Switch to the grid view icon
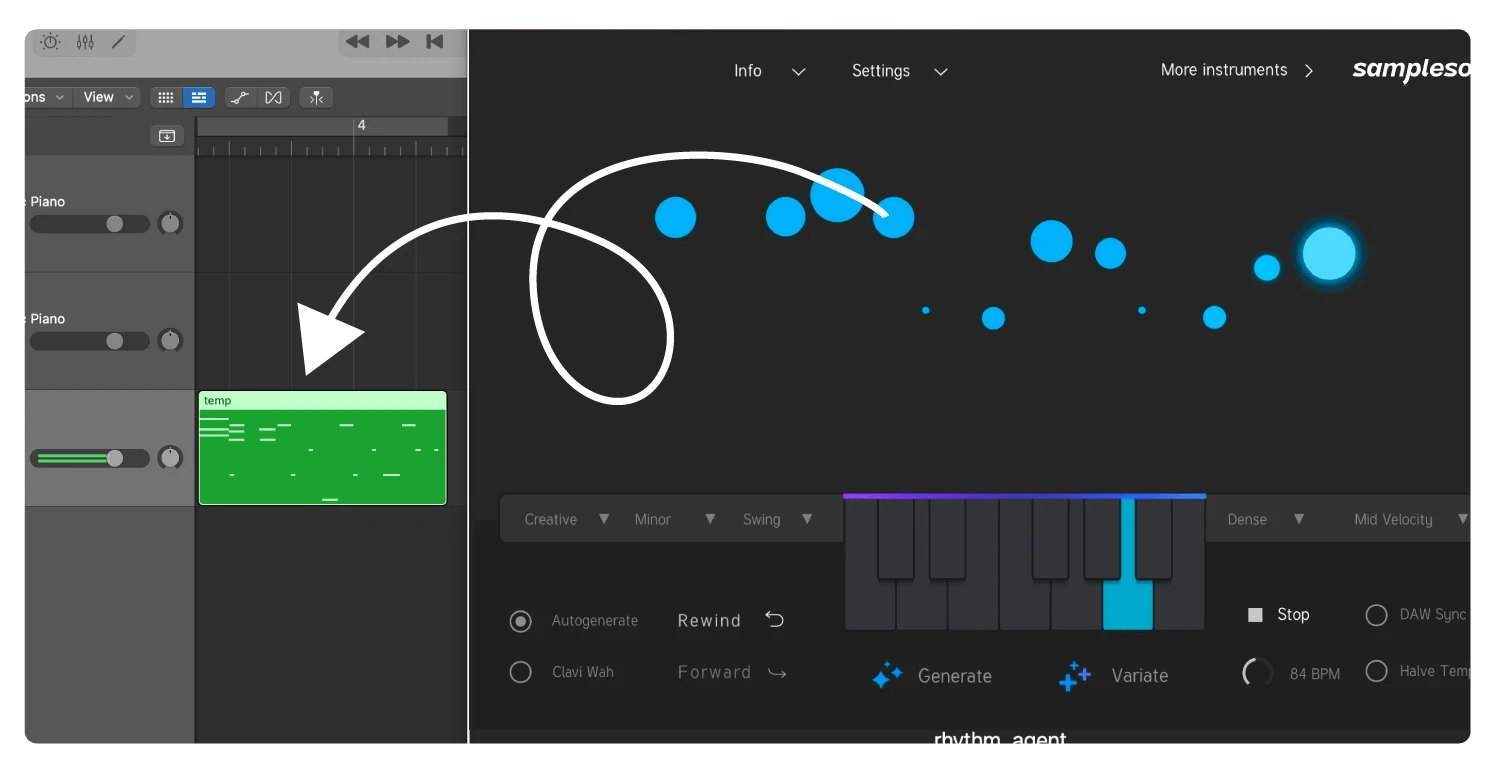Viewport: 1501px width, 767px height. 166,97
